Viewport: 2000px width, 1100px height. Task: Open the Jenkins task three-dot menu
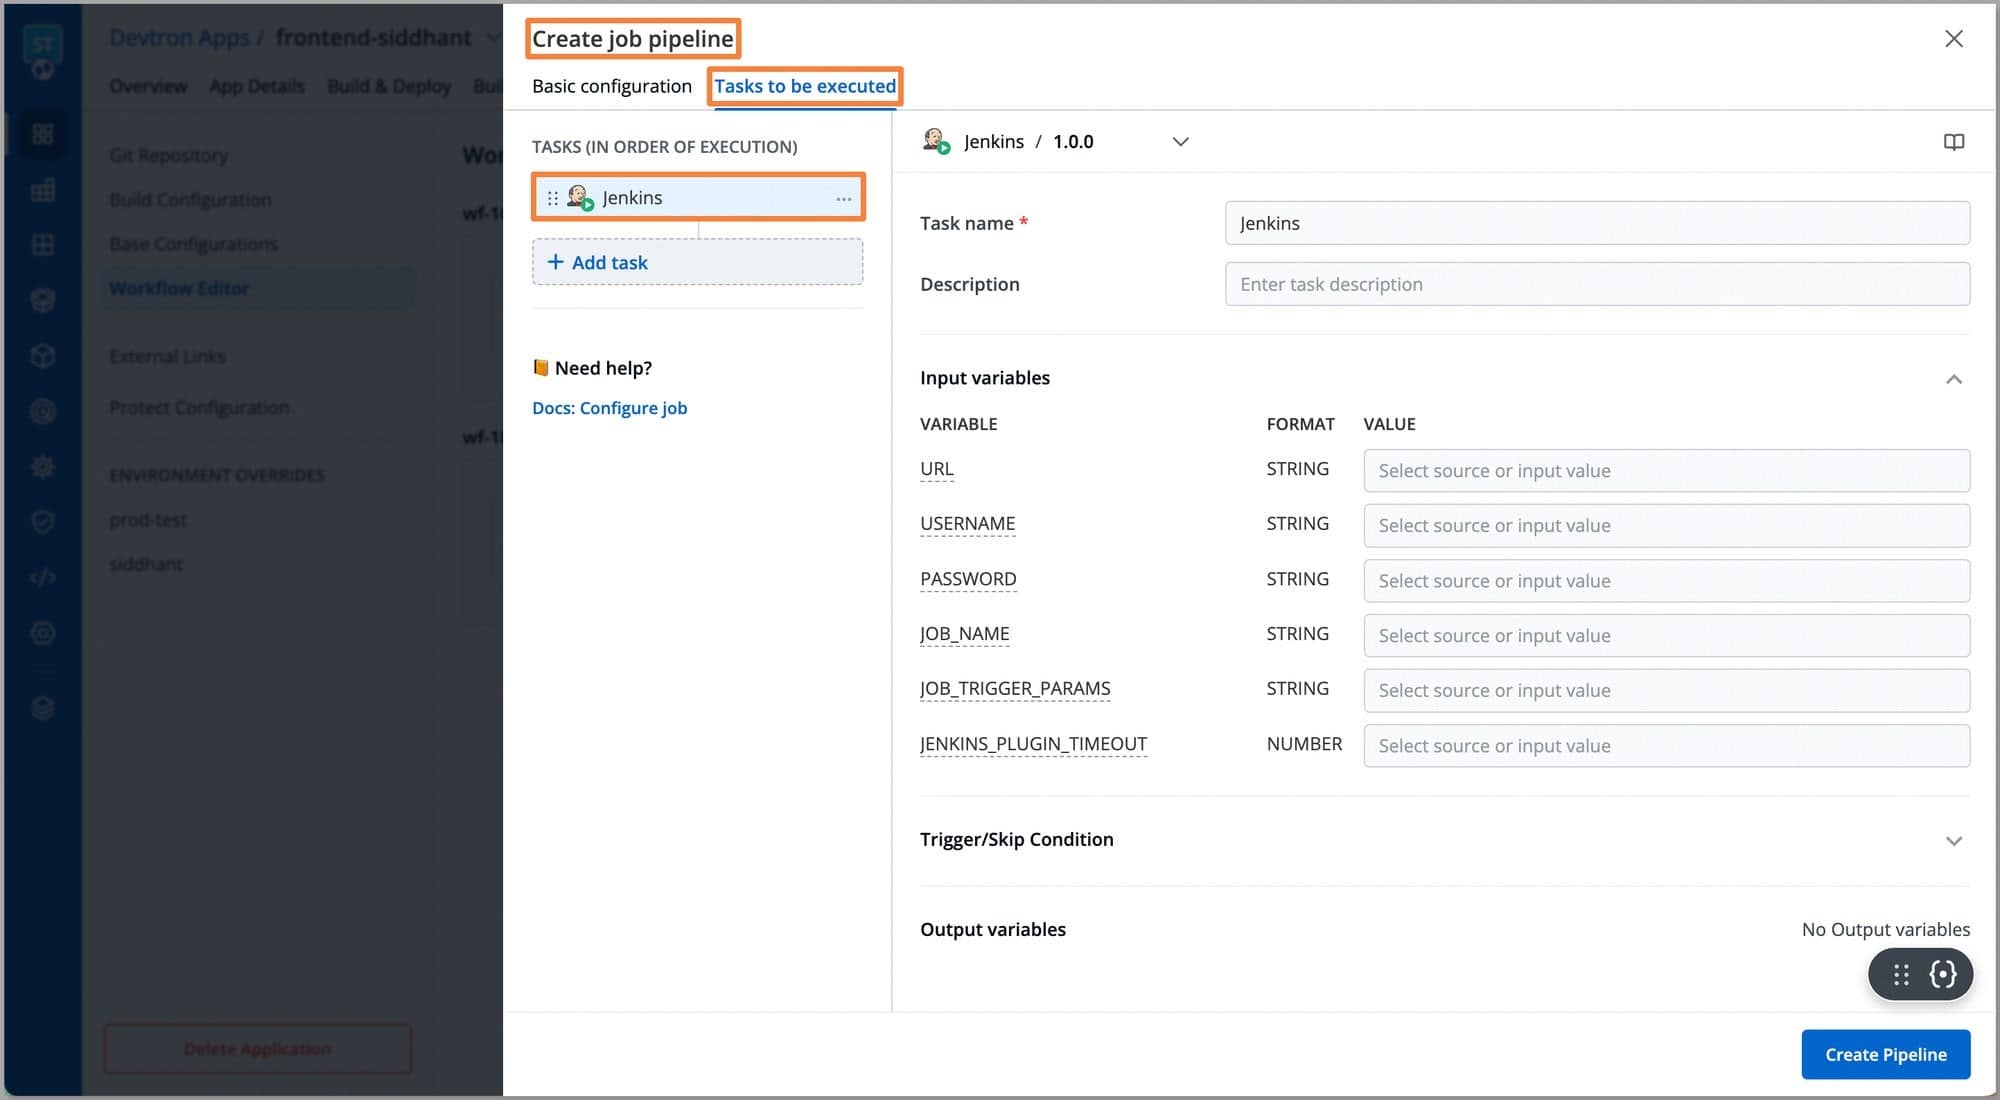pos(844,198)
